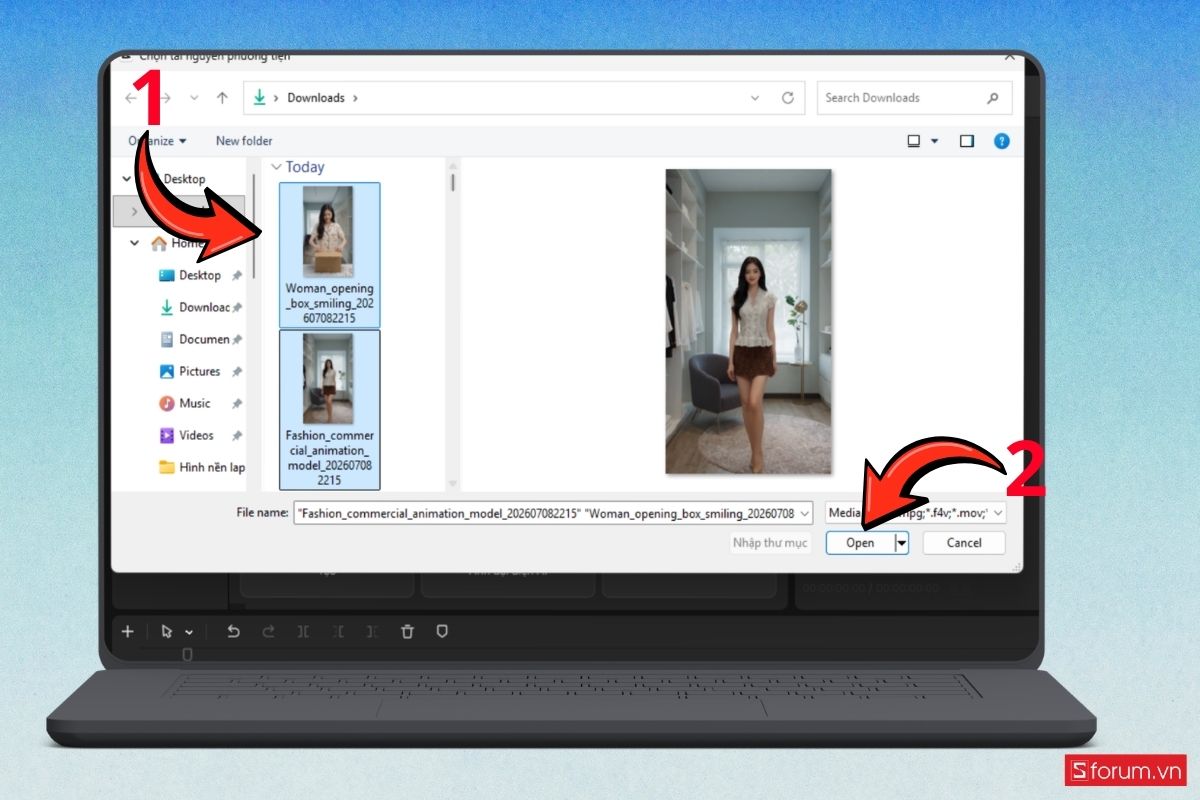Image resolution: width=1200 pixels, height=800 pixels.
Task: Click the Documents sidebar icon
Action: coord(167,339)
